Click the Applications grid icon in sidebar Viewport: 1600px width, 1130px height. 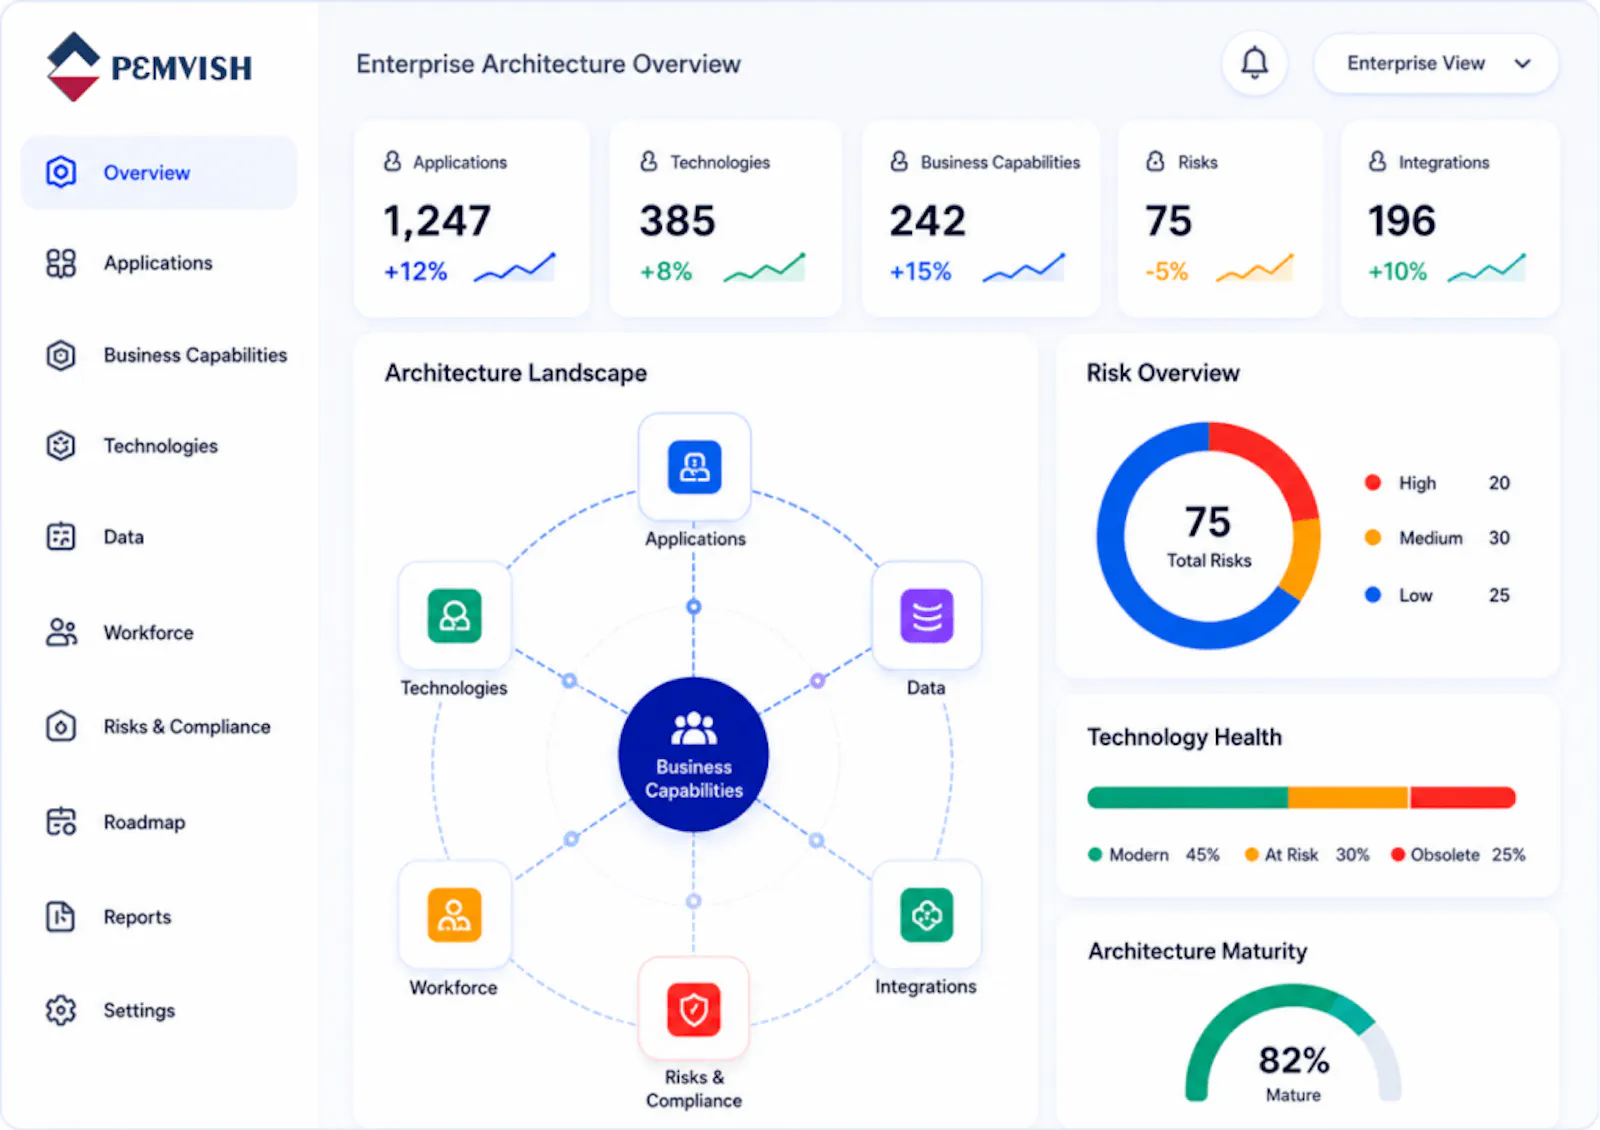click(x=61, y=263)
